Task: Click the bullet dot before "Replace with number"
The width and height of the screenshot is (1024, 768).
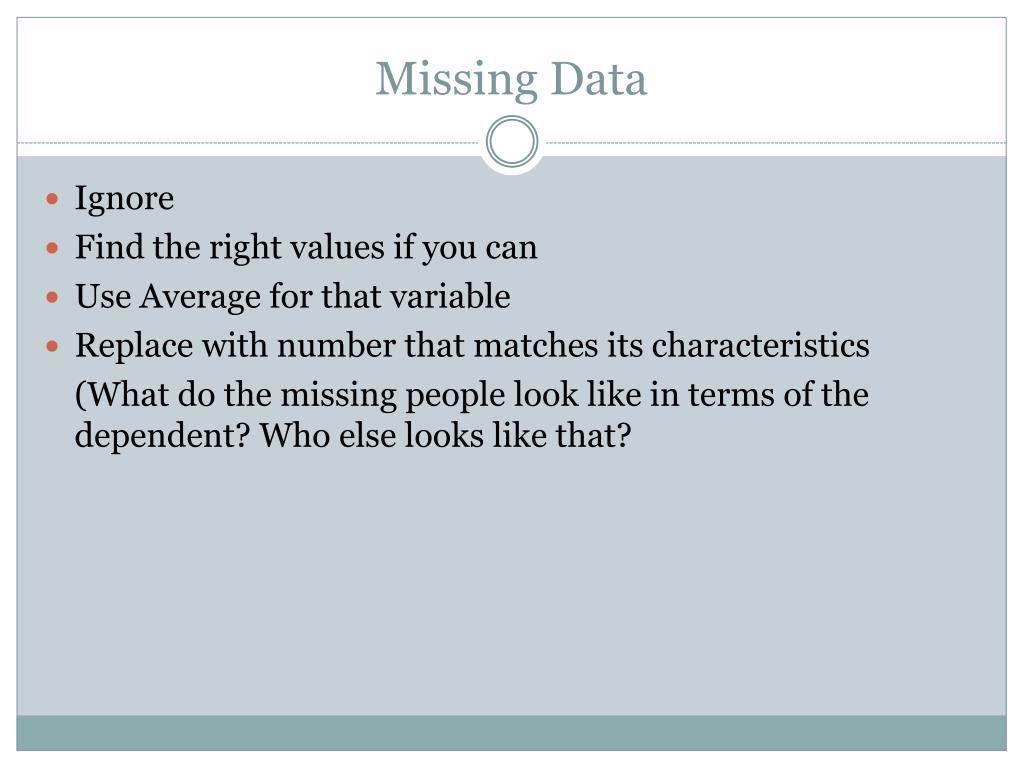Action: coord(53,346)
